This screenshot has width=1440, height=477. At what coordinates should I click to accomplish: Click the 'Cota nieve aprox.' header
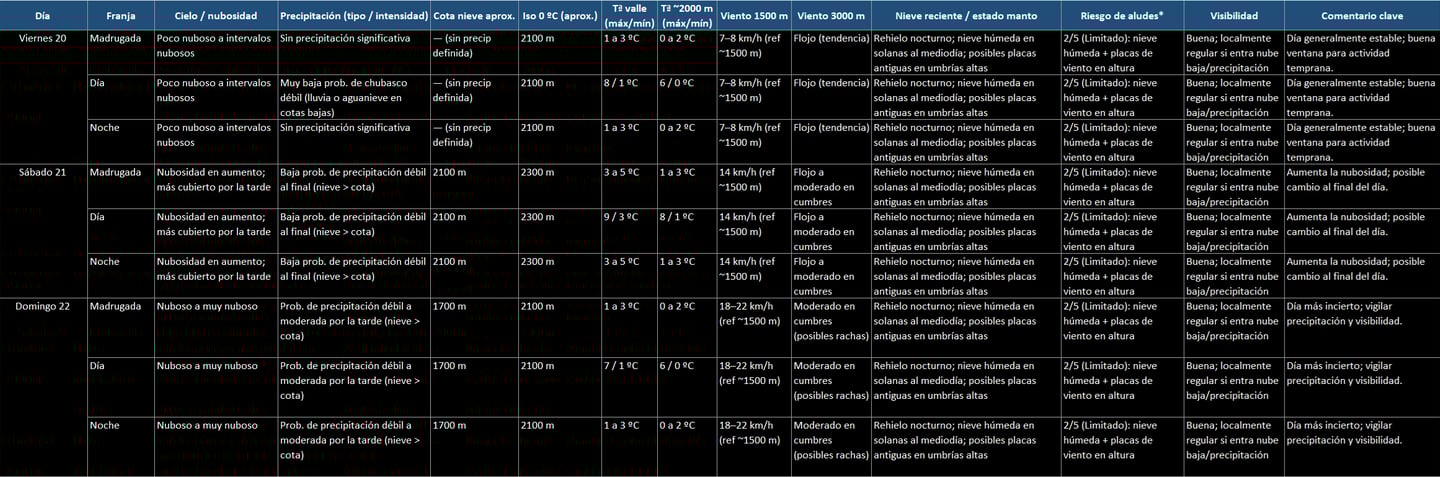click(x=474, y=16)
